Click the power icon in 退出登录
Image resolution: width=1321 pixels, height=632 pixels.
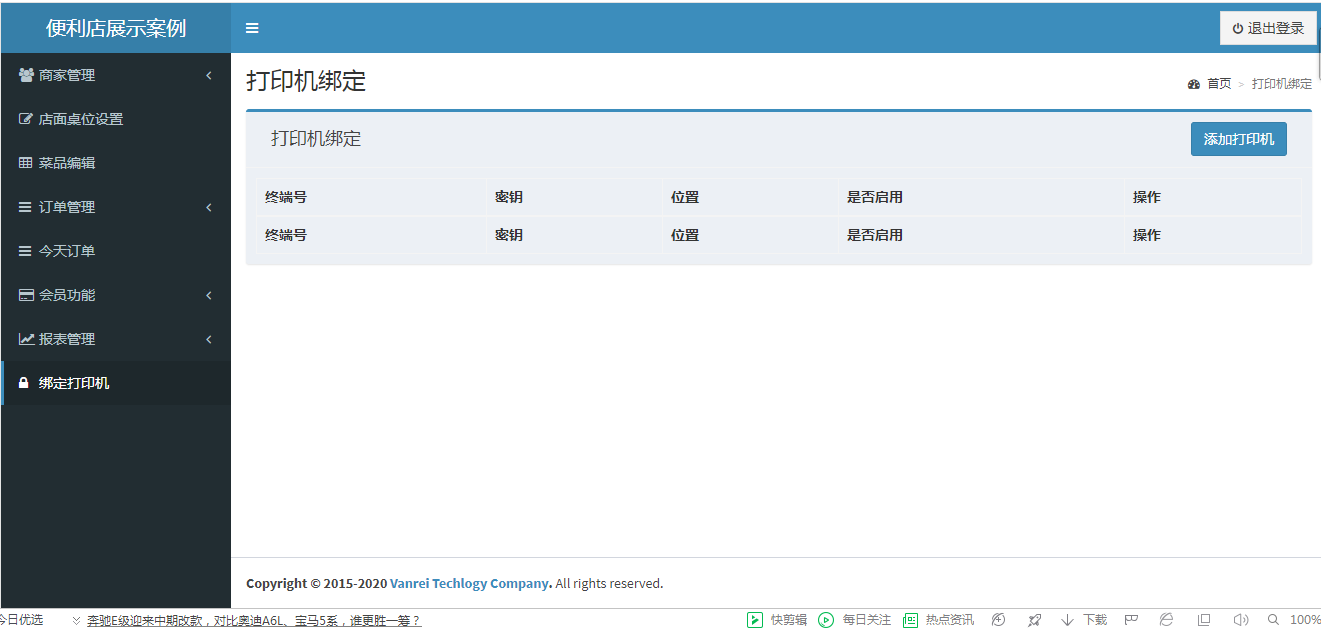(x=1238, y=29)
